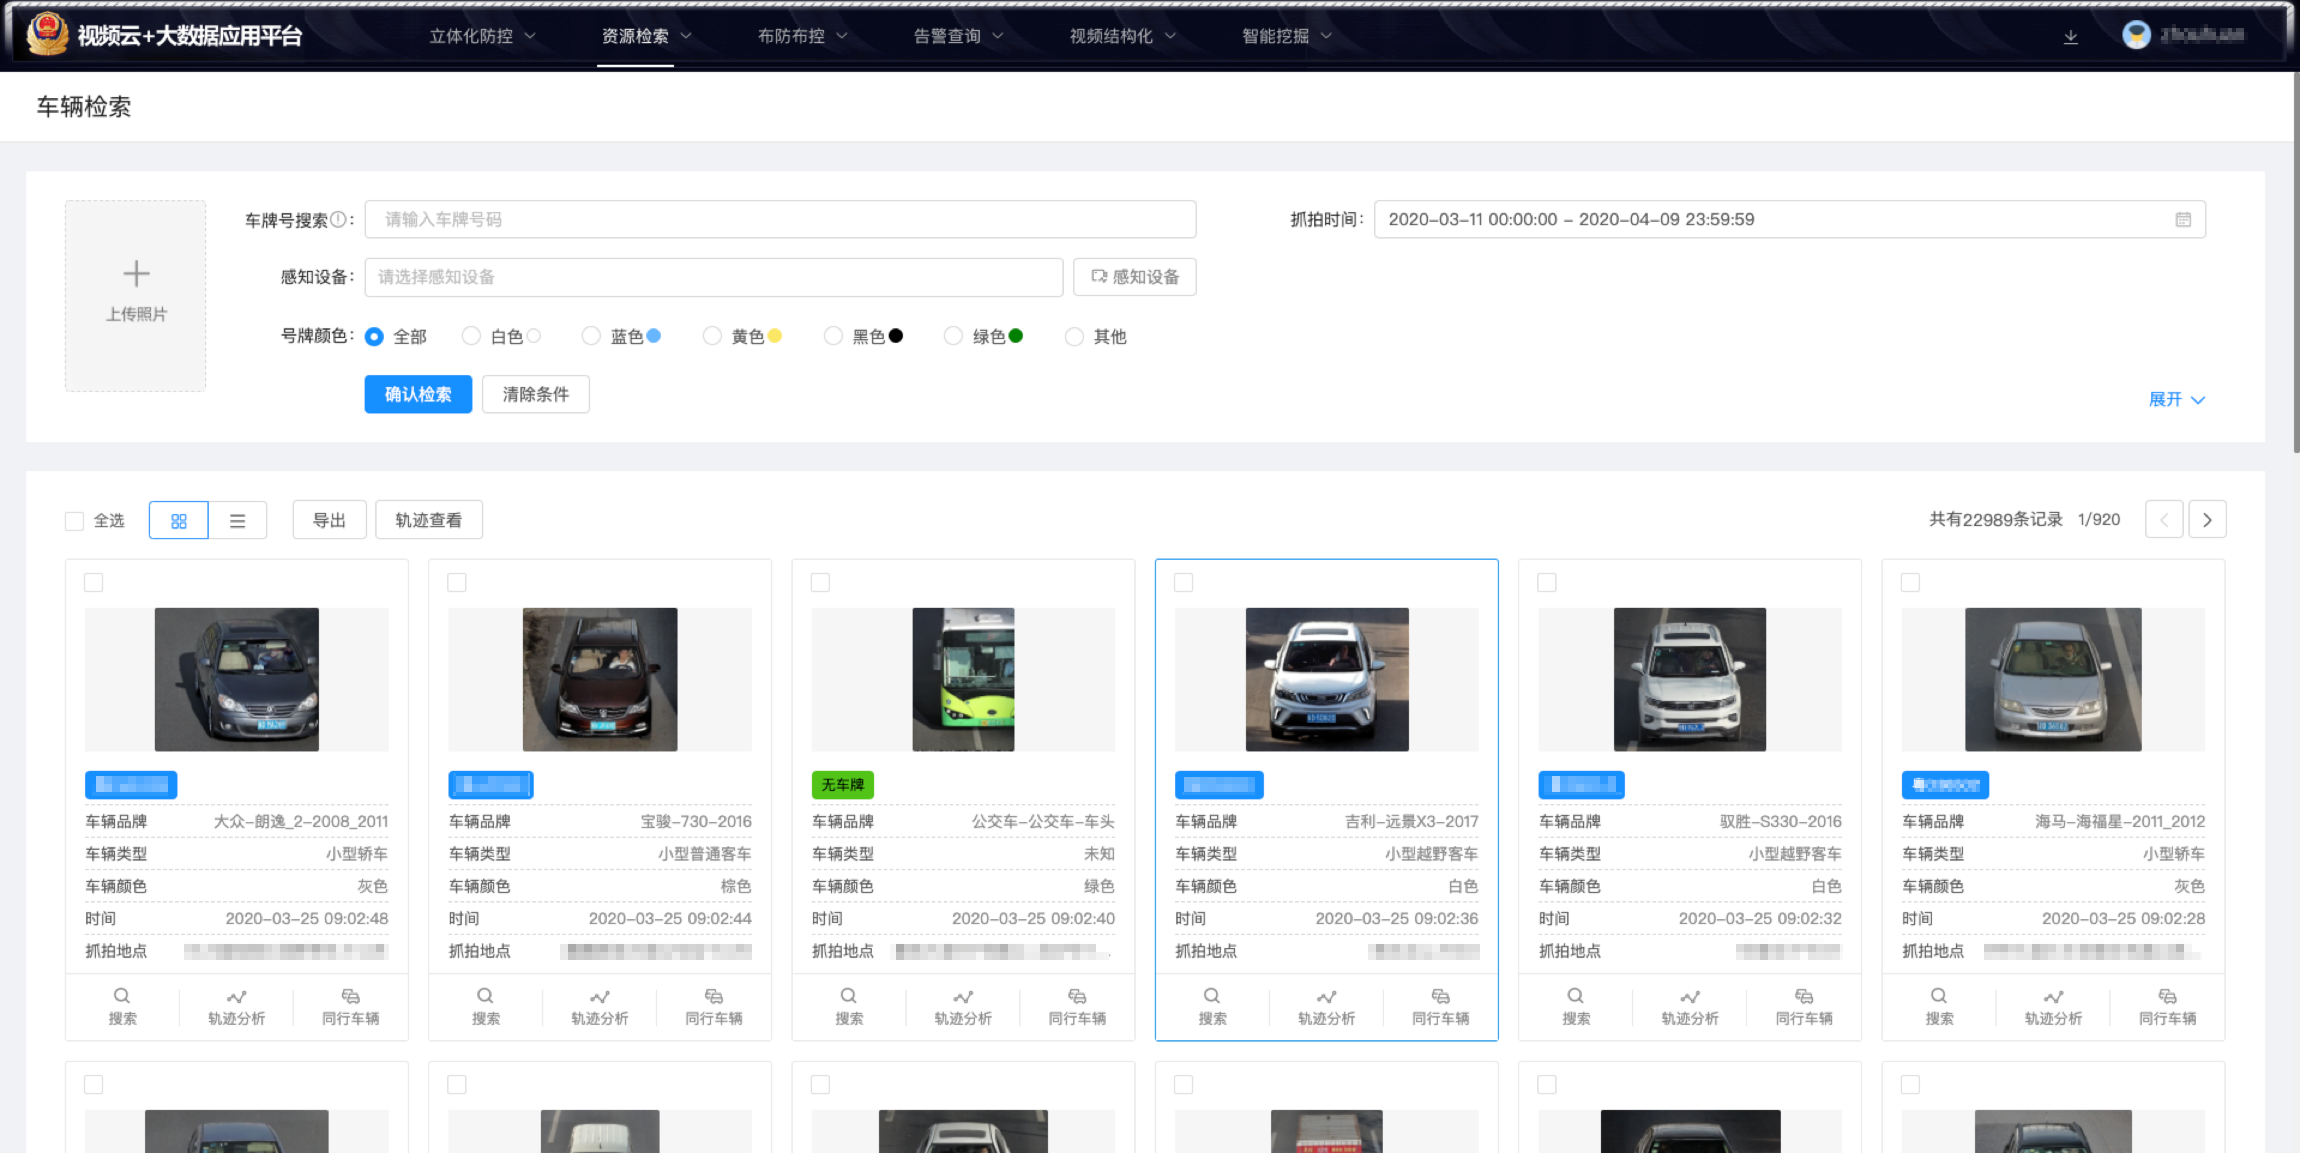This screenshot has width=2300, height=1153.
Task: Select 全部 plate color radio
Action: pyautogui.click(x=374, y=337)
